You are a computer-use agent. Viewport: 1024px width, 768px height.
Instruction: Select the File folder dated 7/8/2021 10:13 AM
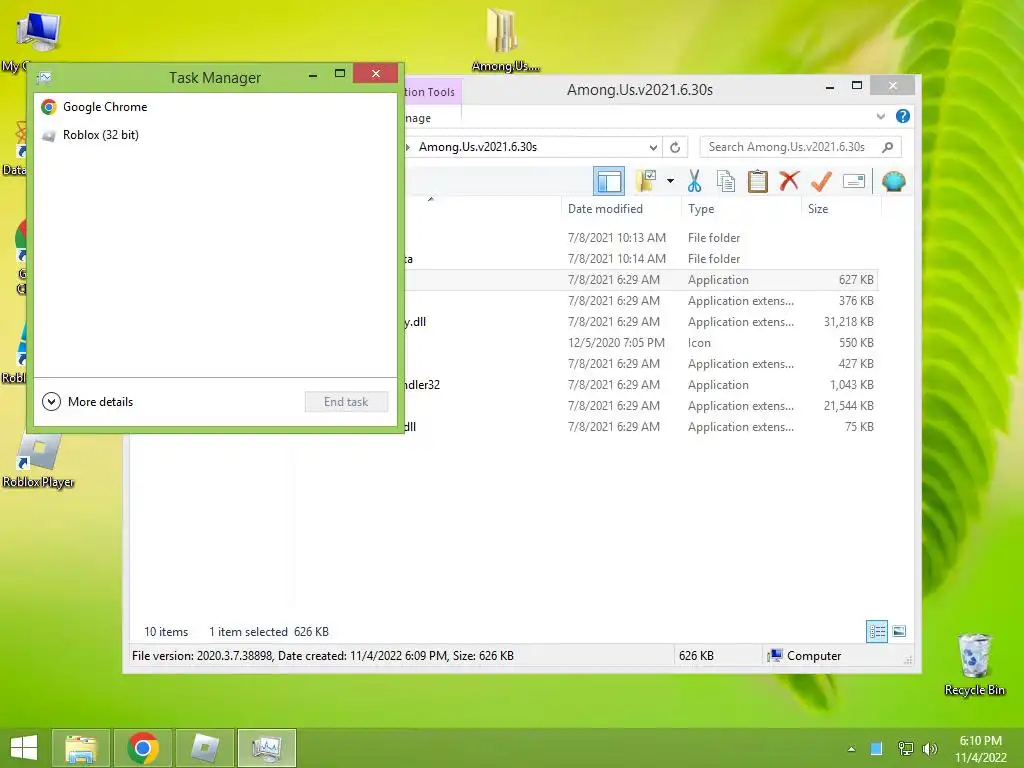pos(640,238)
